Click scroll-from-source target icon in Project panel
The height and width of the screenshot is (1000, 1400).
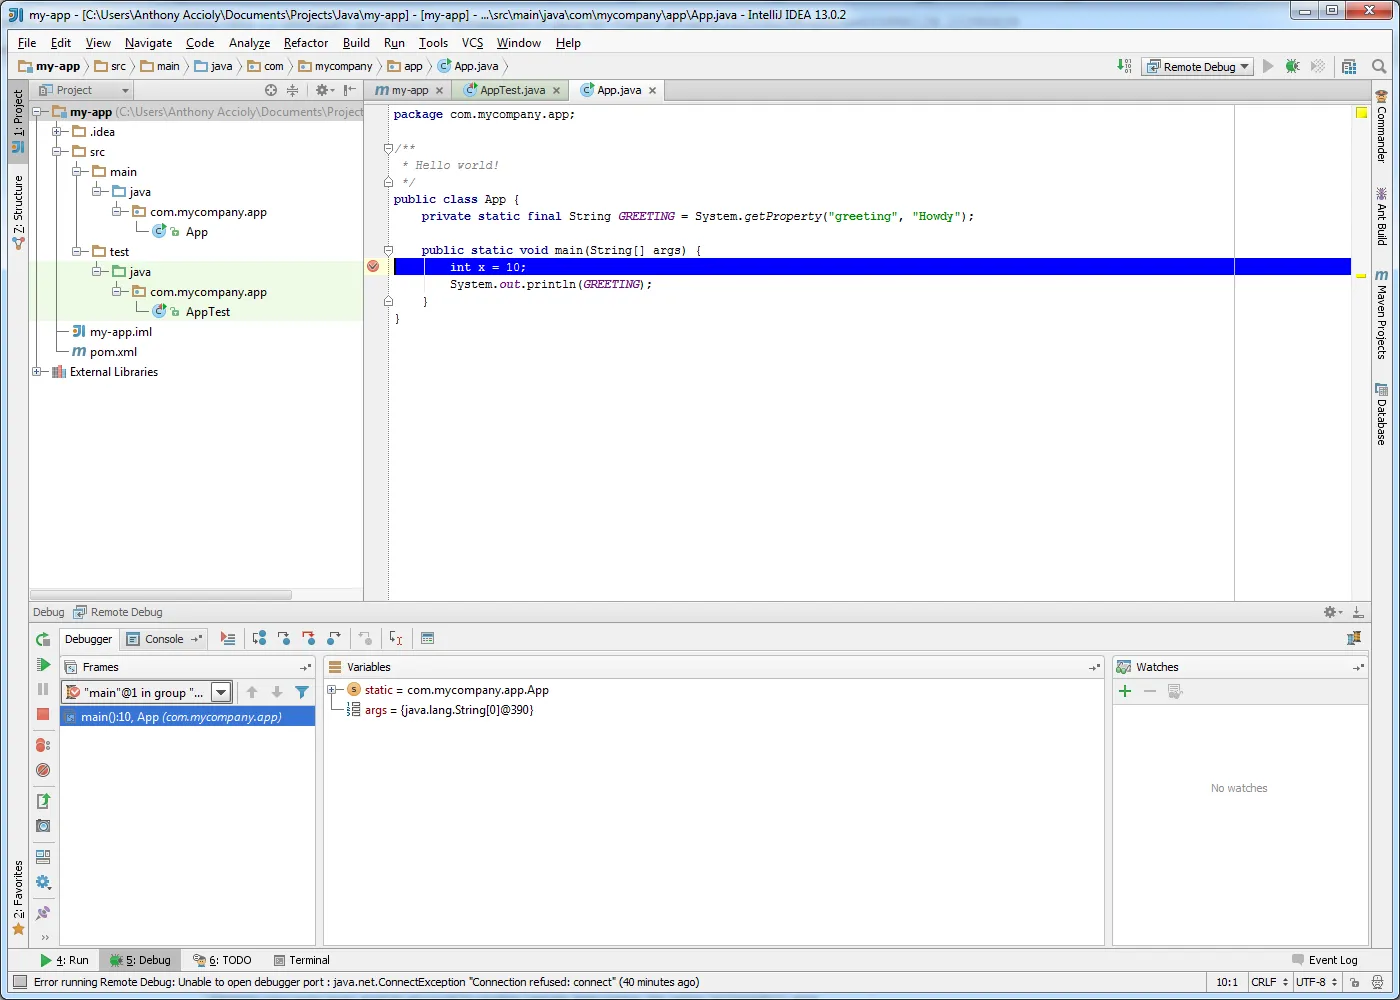[x=271, y=90]
